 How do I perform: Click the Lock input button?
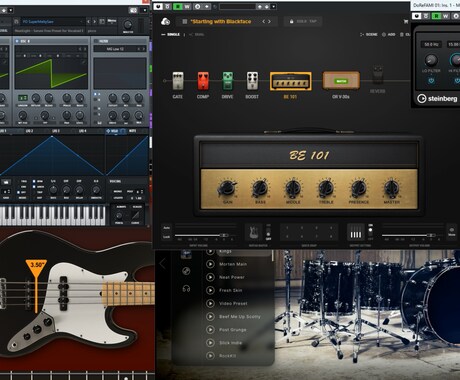[x=166, y=237]
